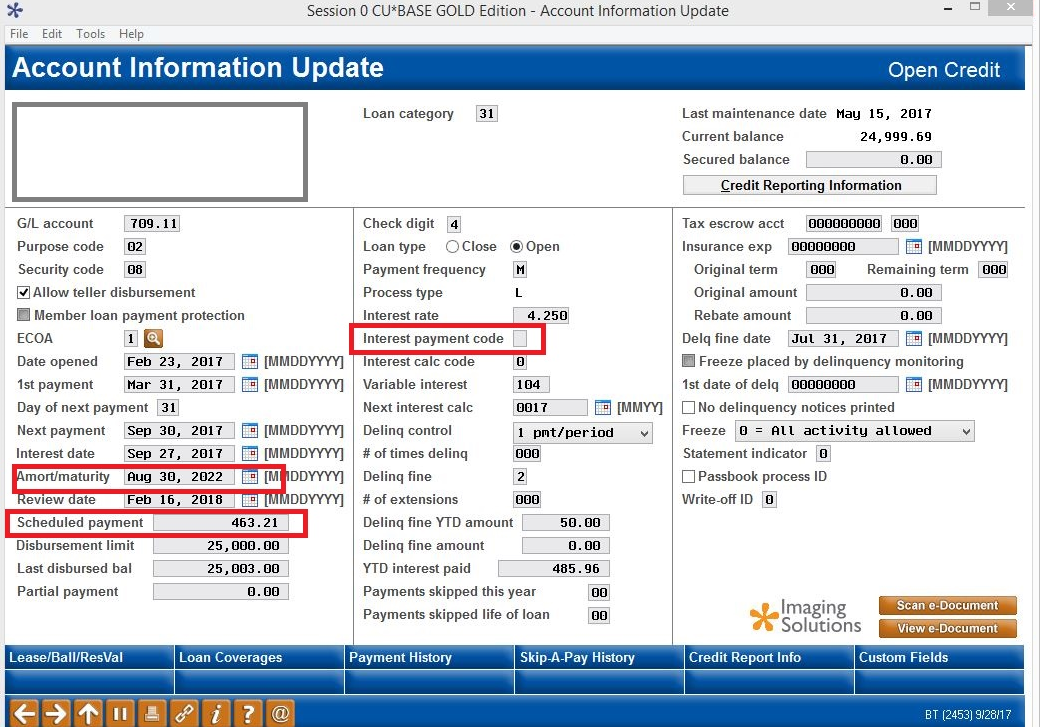
Task: Click the Interest rate field
Action: pyautogui.click(x=541, y=316)
